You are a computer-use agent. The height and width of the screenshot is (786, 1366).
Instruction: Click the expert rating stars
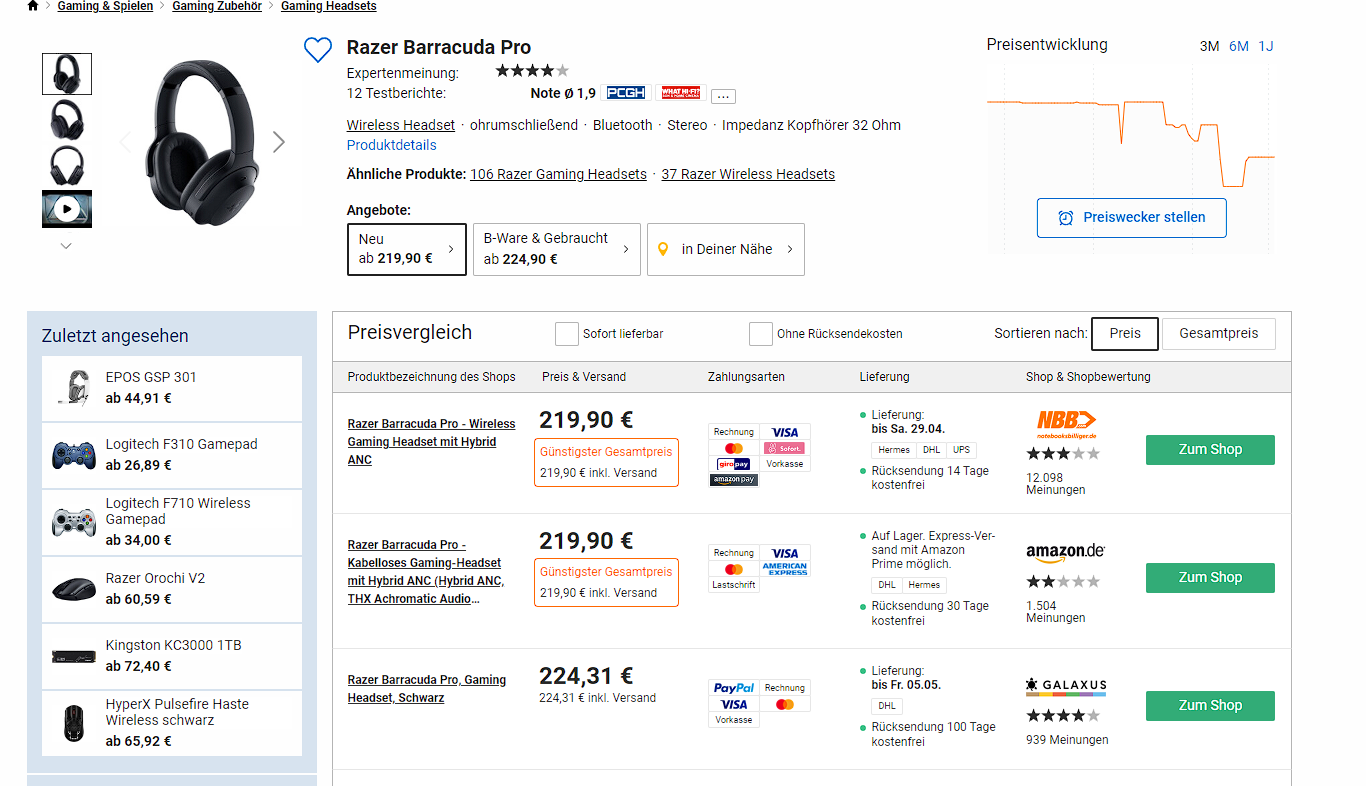(532, 71)
